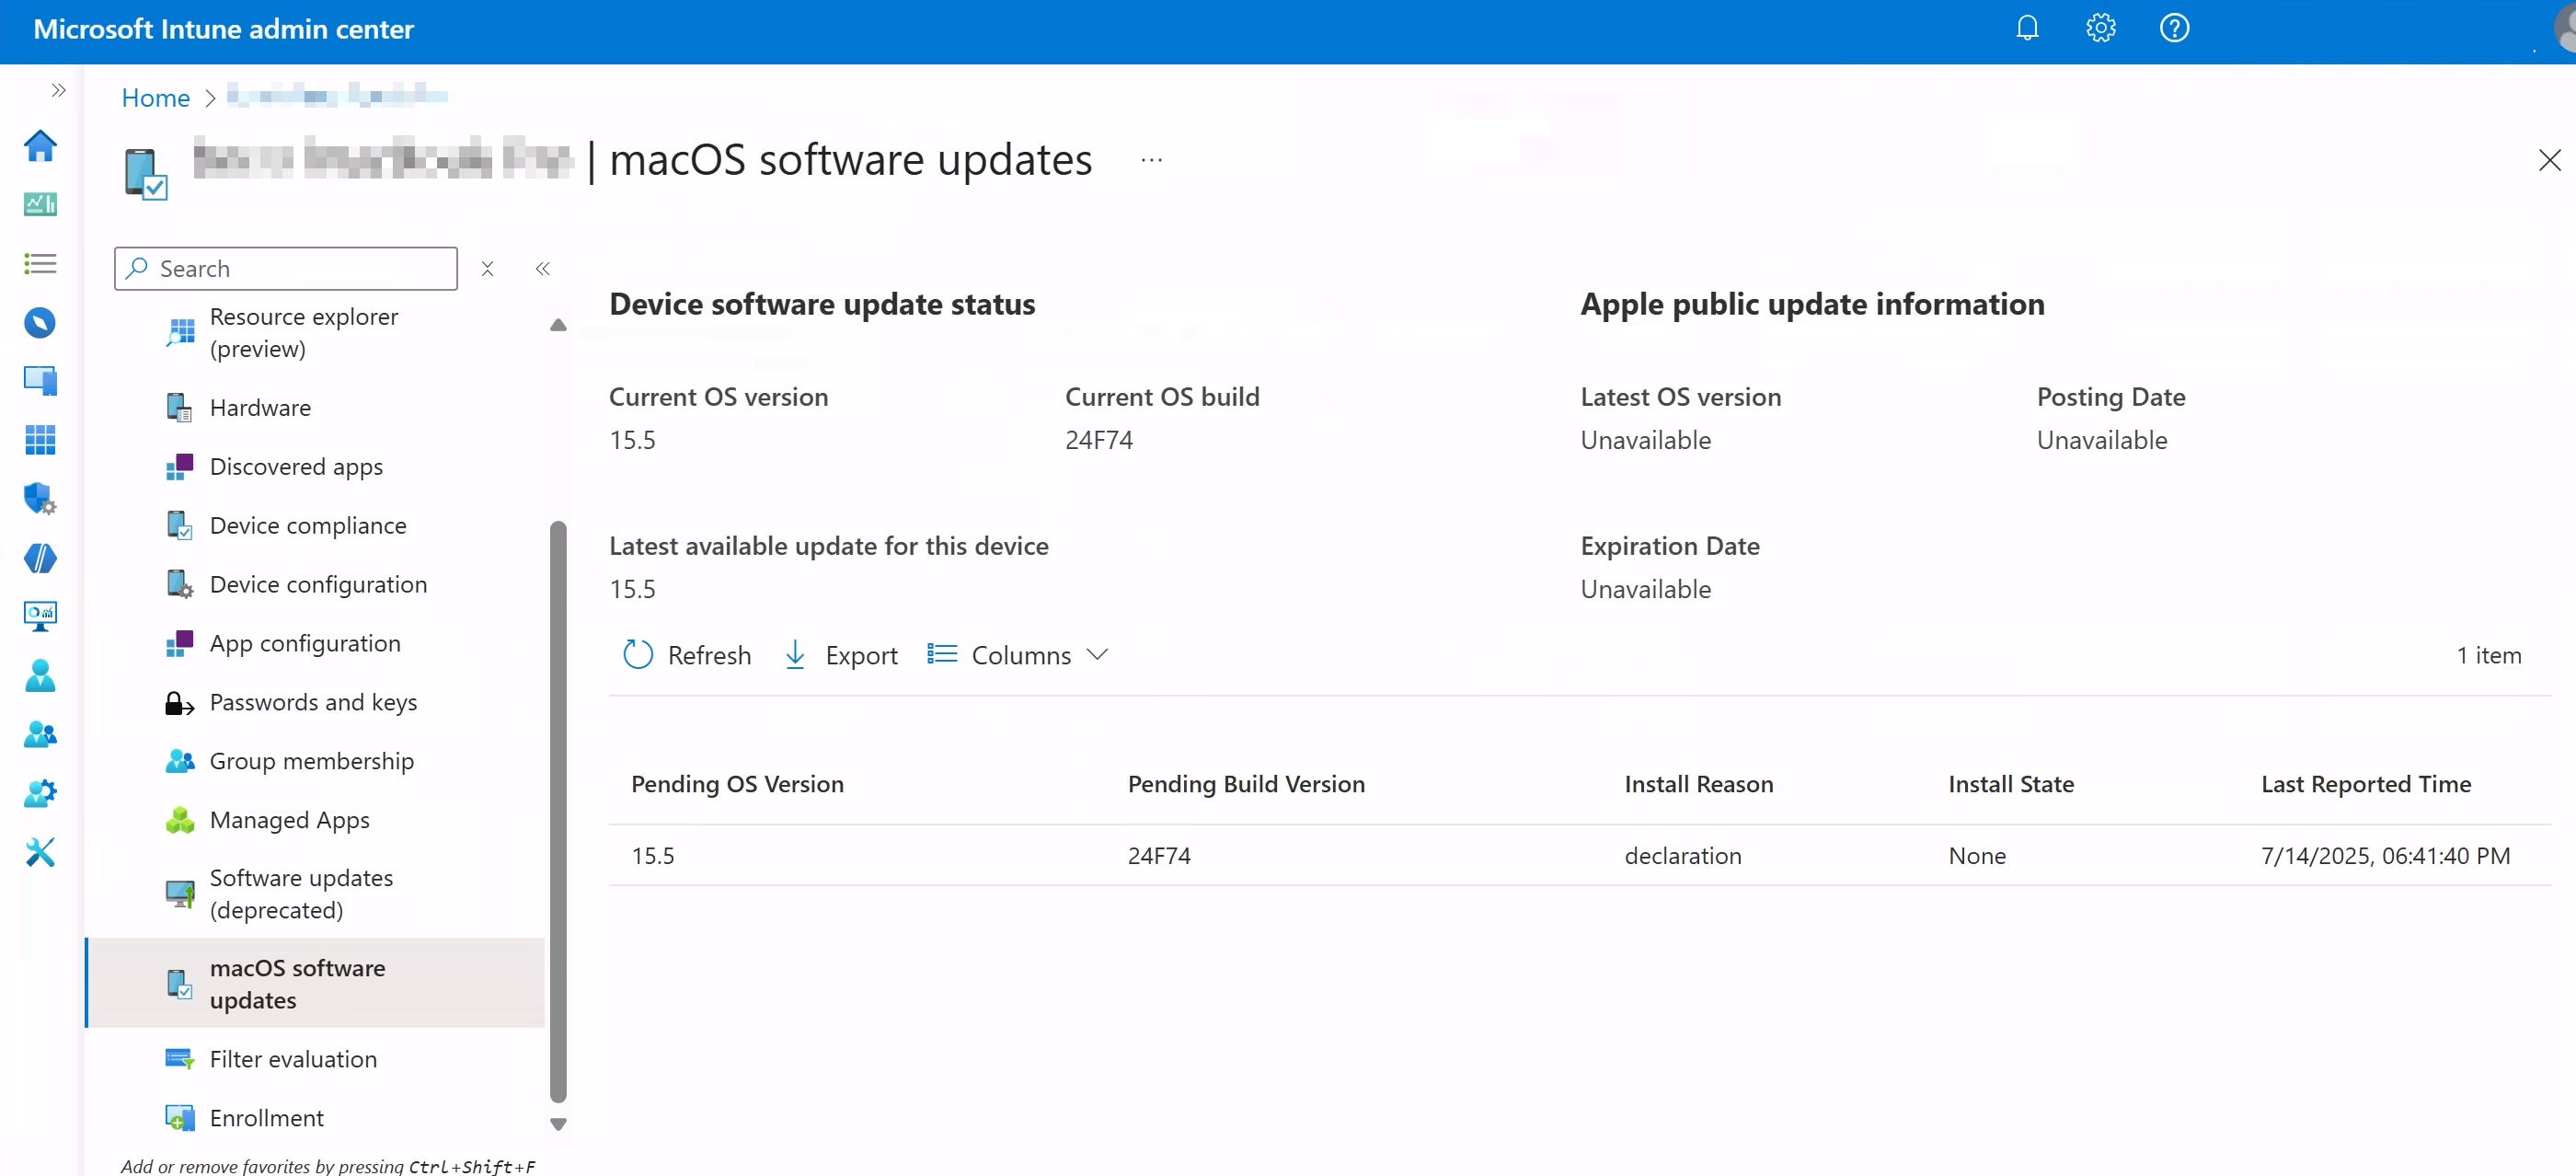Expand the left navigation pane arrow

57,90
